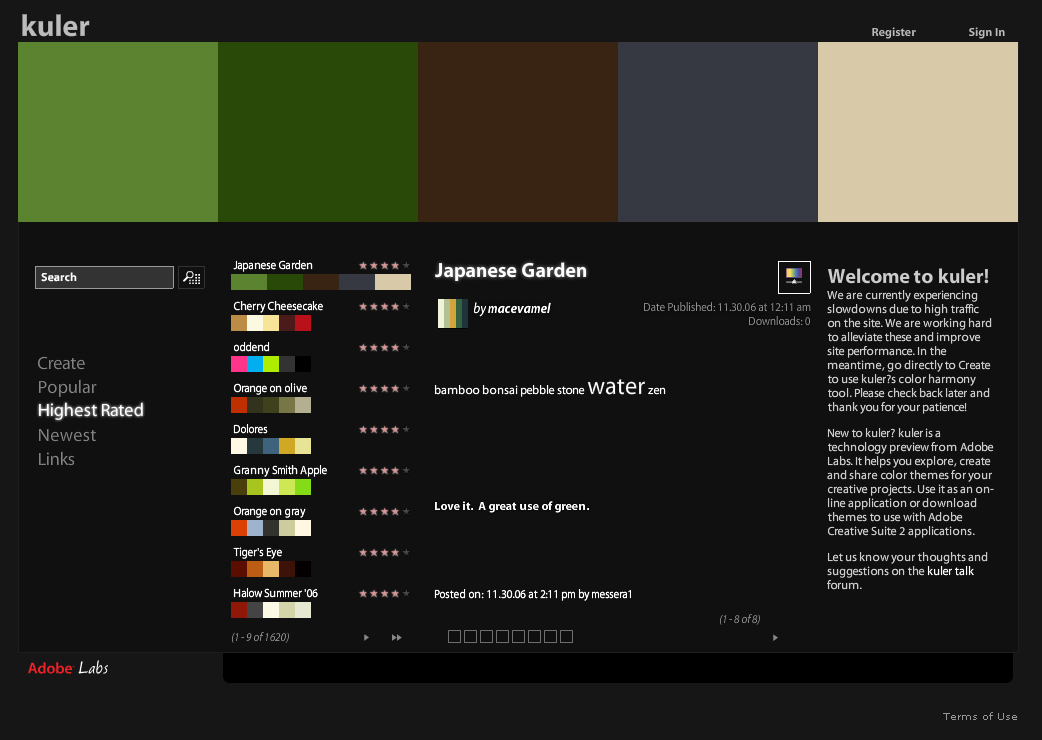Click star rating for Orange on gray
The image size is (1042, 740).
coord(384,511)
